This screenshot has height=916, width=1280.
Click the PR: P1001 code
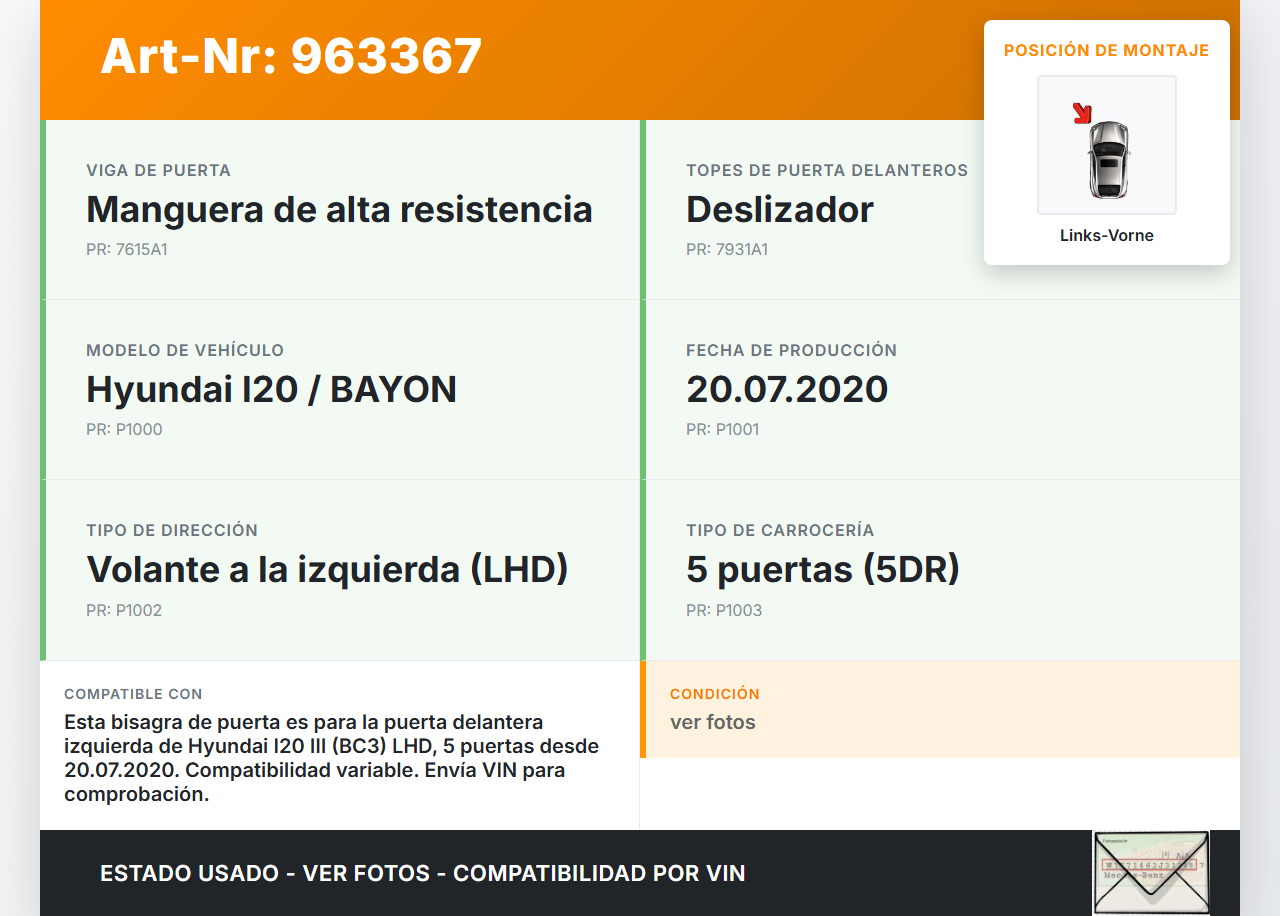[722, 430]
